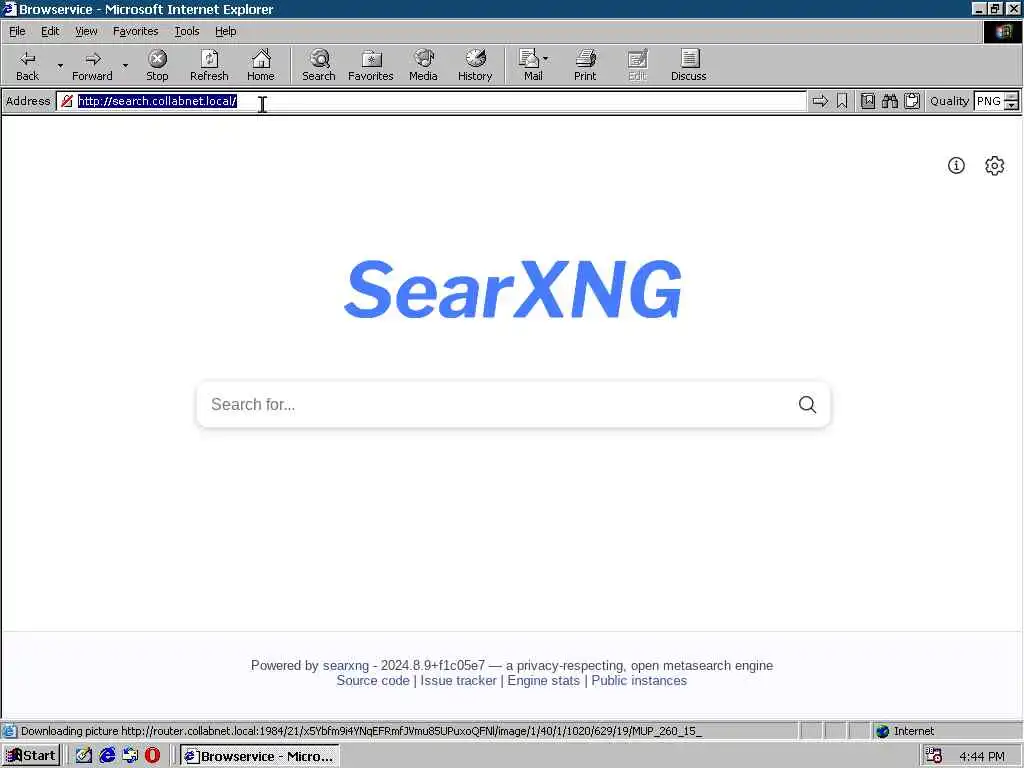
Task: Open the Back history dropdown arrow
Action: 60,65
